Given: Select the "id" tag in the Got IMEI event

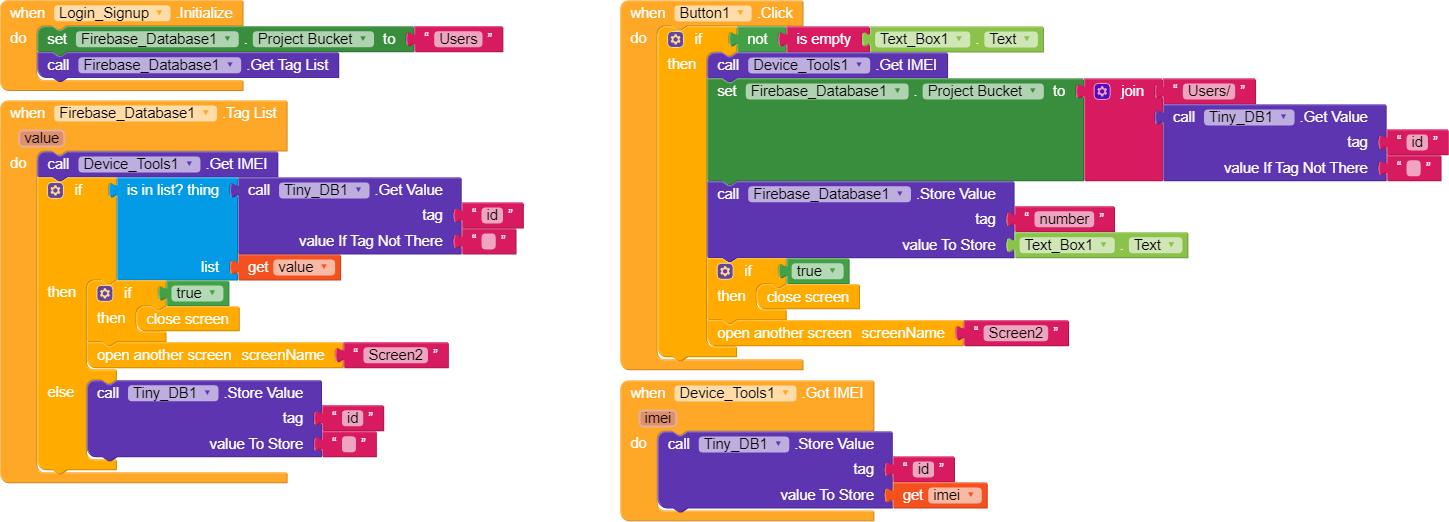Looking at the screenshot, I should pos(922,469).
